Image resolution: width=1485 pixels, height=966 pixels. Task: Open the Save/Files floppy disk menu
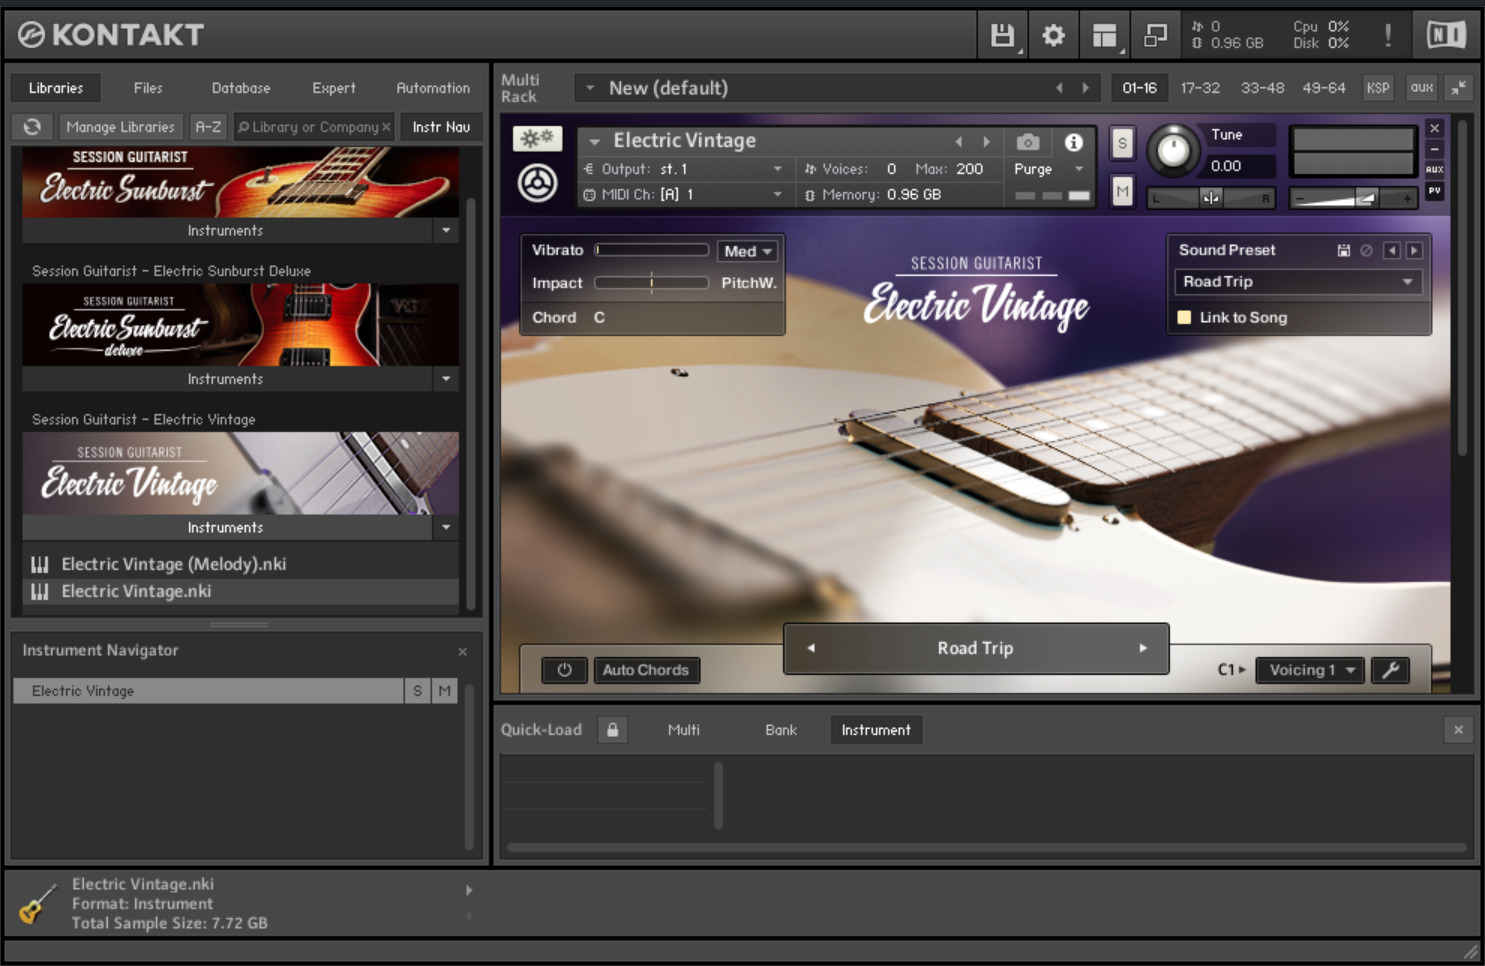(x=1002, y=36)
